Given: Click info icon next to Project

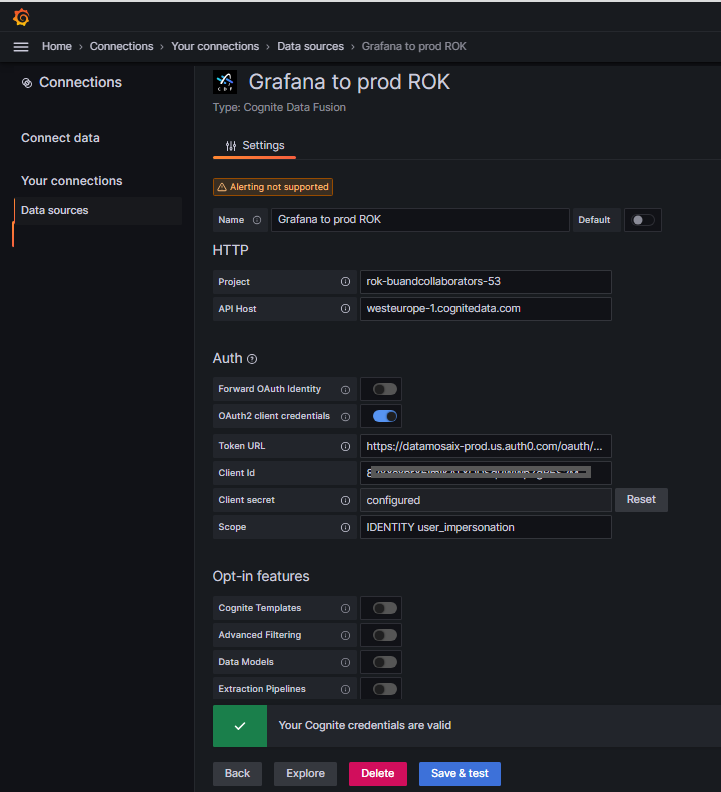Looking at the screenshot, I should point(345,282).
